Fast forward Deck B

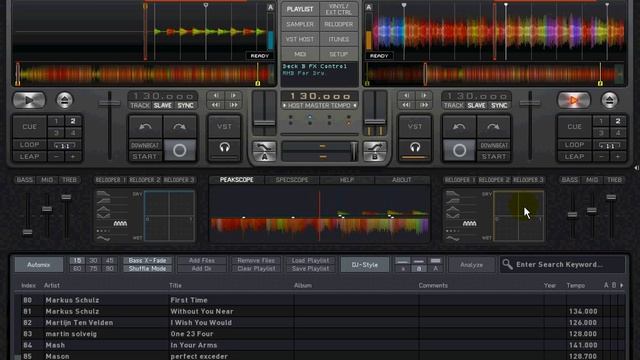tap(424, 105)
